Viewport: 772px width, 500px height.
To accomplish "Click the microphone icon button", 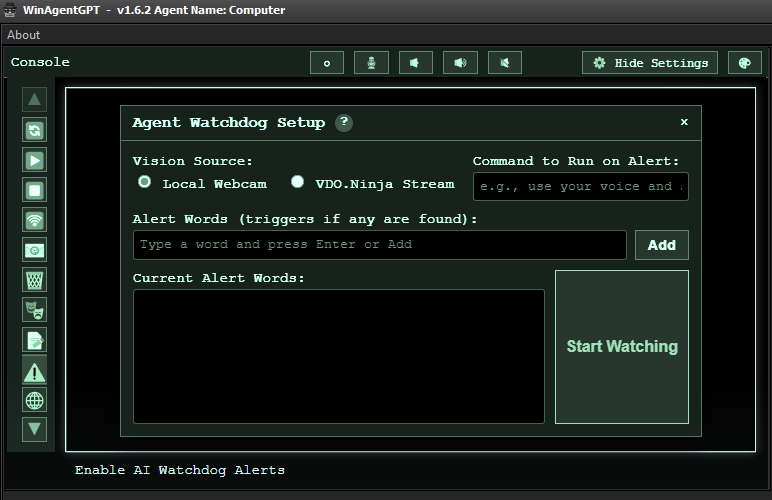I will pyautogui.click(x=371, y=62).
